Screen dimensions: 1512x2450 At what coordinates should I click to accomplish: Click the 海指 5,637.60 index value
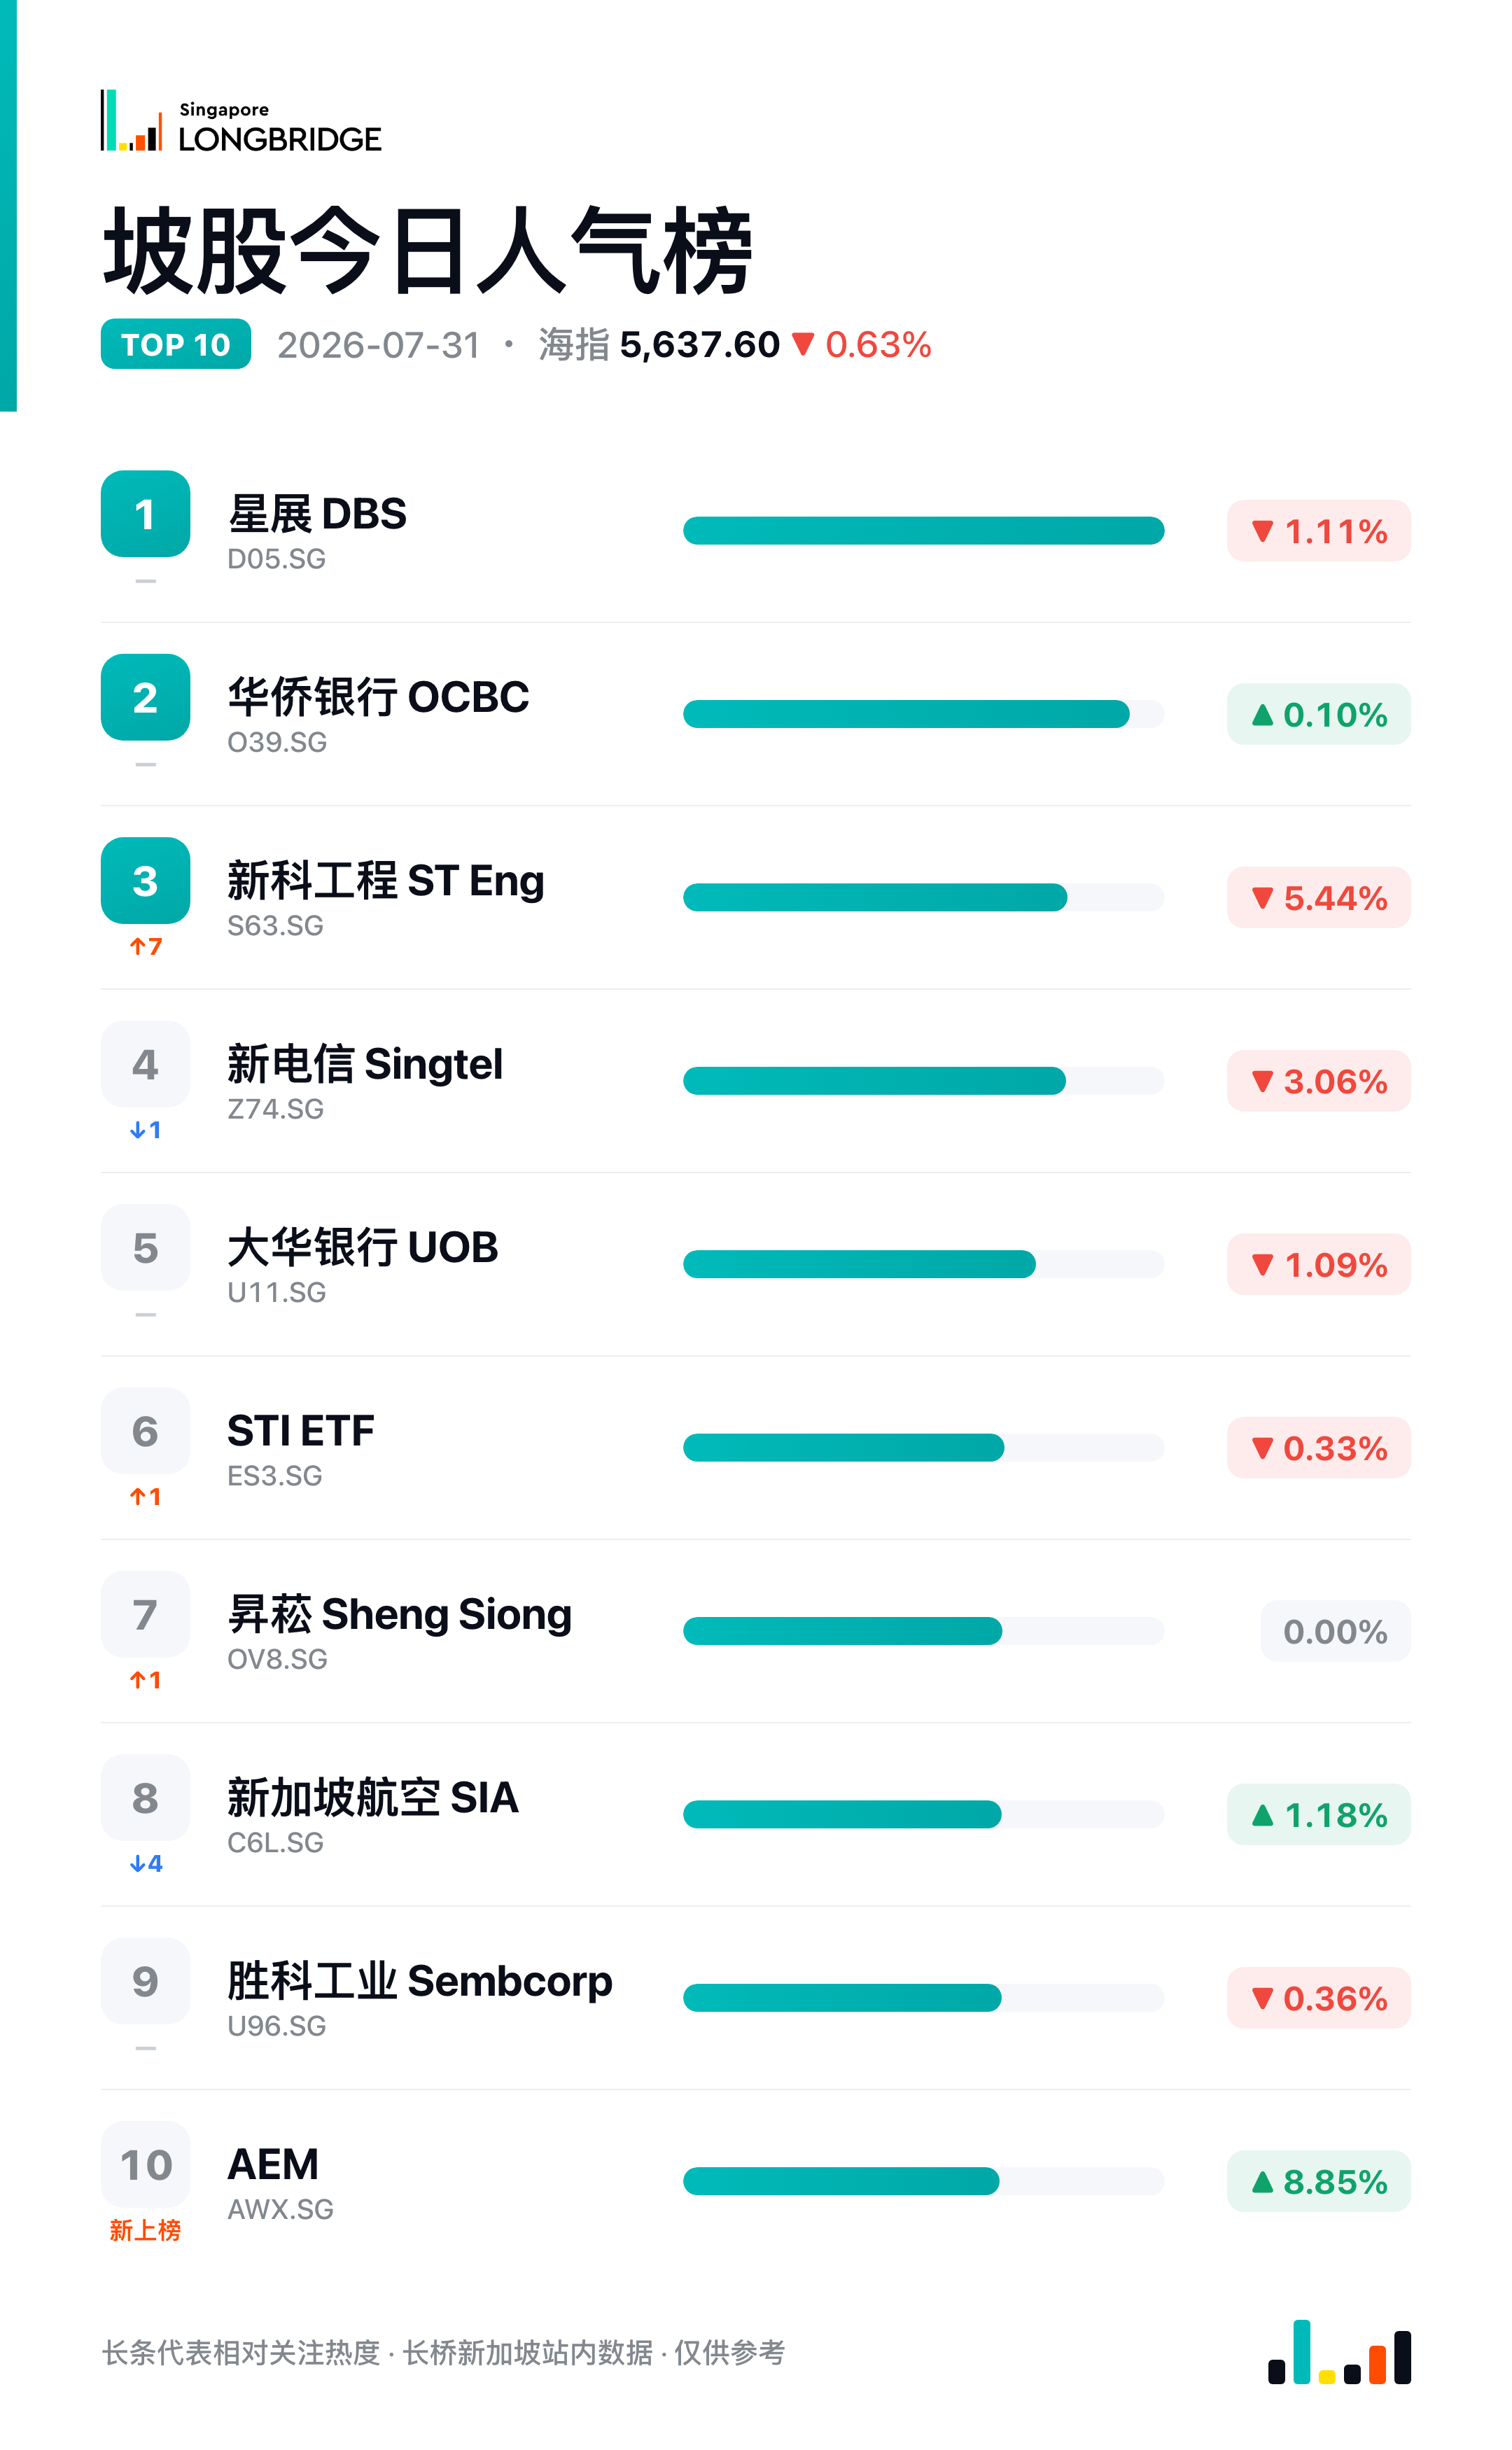coord(659,345)
